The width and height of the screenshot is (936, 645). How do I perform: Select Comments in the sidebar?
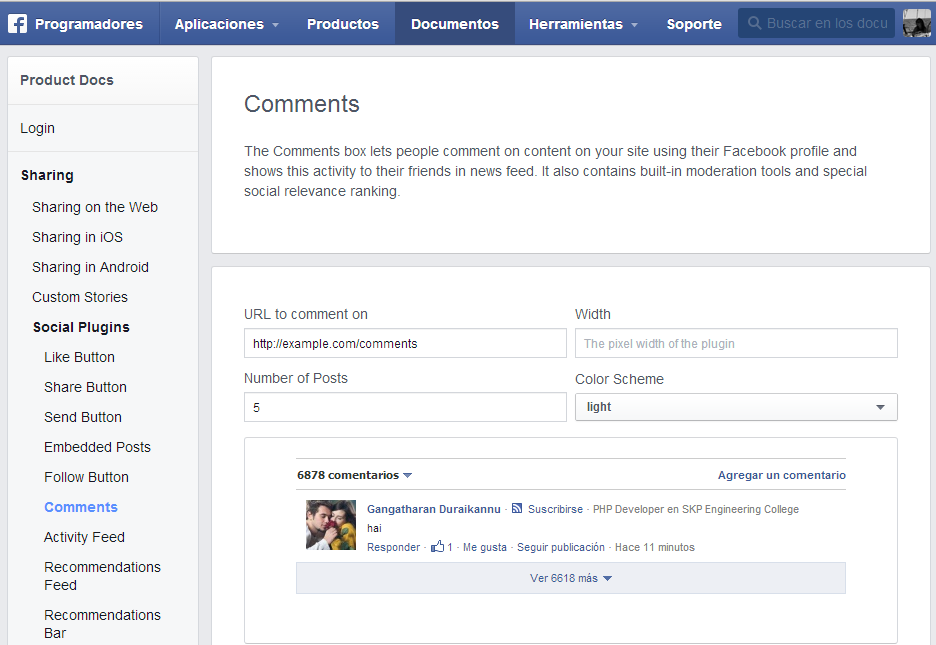(x=81, y=507)
